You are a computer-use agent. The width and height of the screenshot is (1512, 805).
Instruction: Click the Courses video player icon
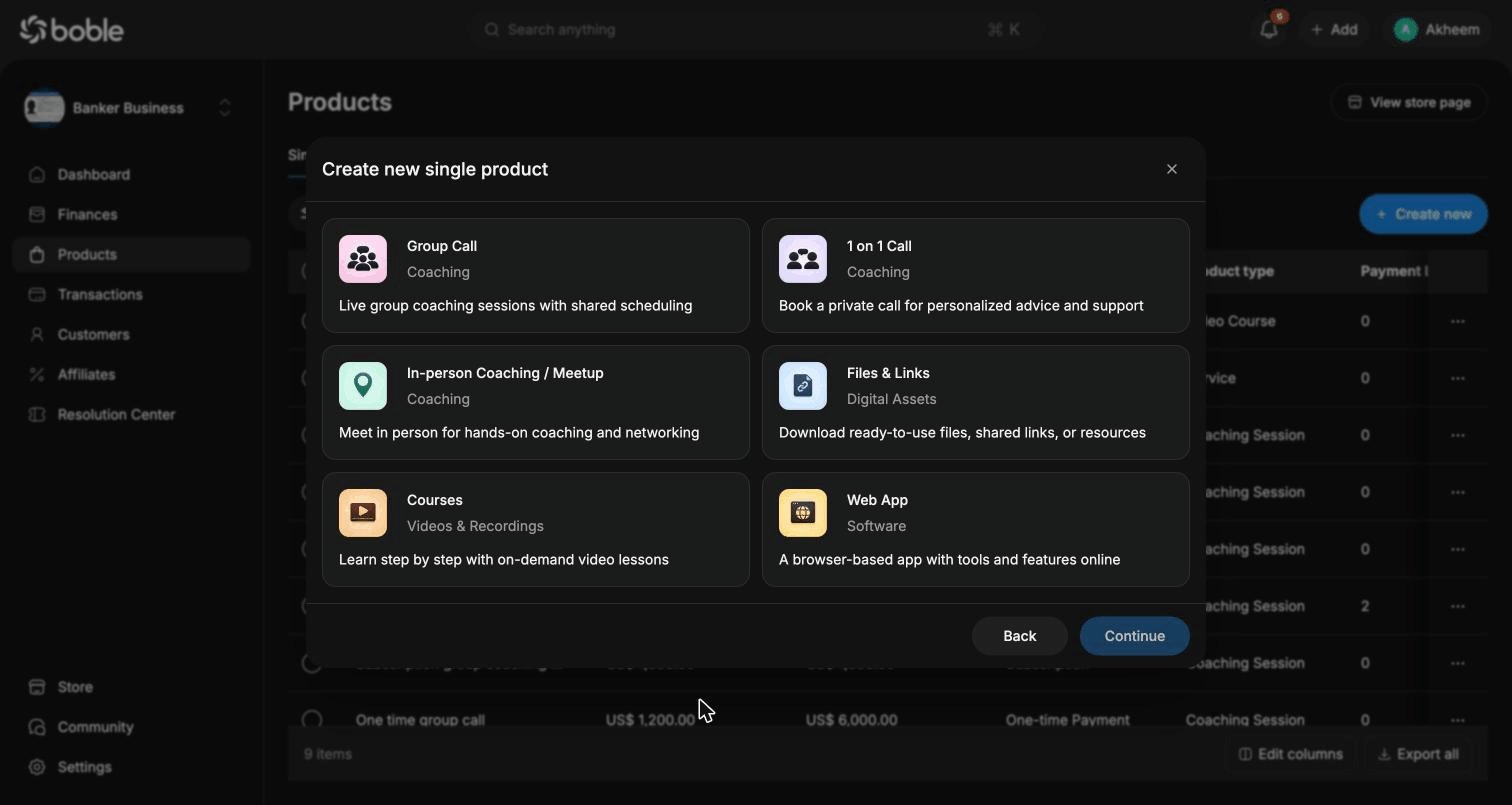(363, 513)
